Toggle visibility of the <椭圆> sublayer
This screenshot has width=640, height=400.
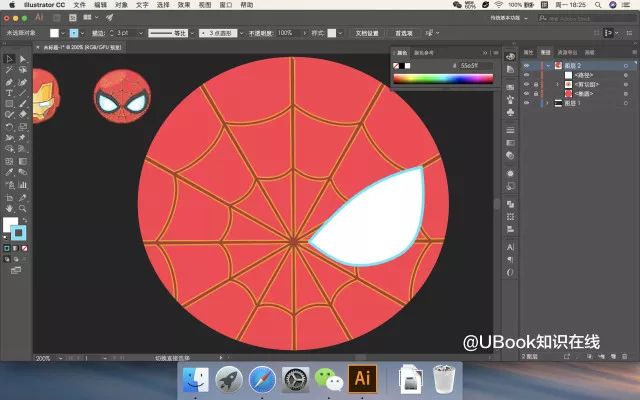pyautogui.click(x=527, y=94)
